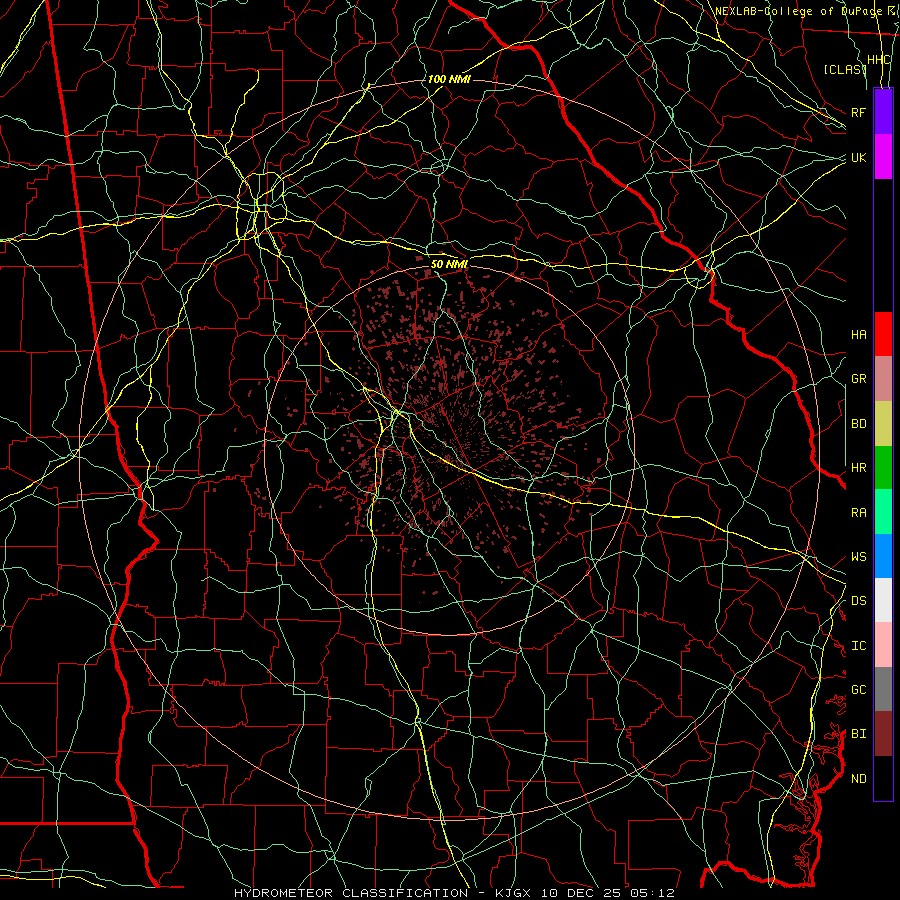The image size is (900, 900).
Task: Click the "KJGX" radar site identifier
Action: click(513, 893)
